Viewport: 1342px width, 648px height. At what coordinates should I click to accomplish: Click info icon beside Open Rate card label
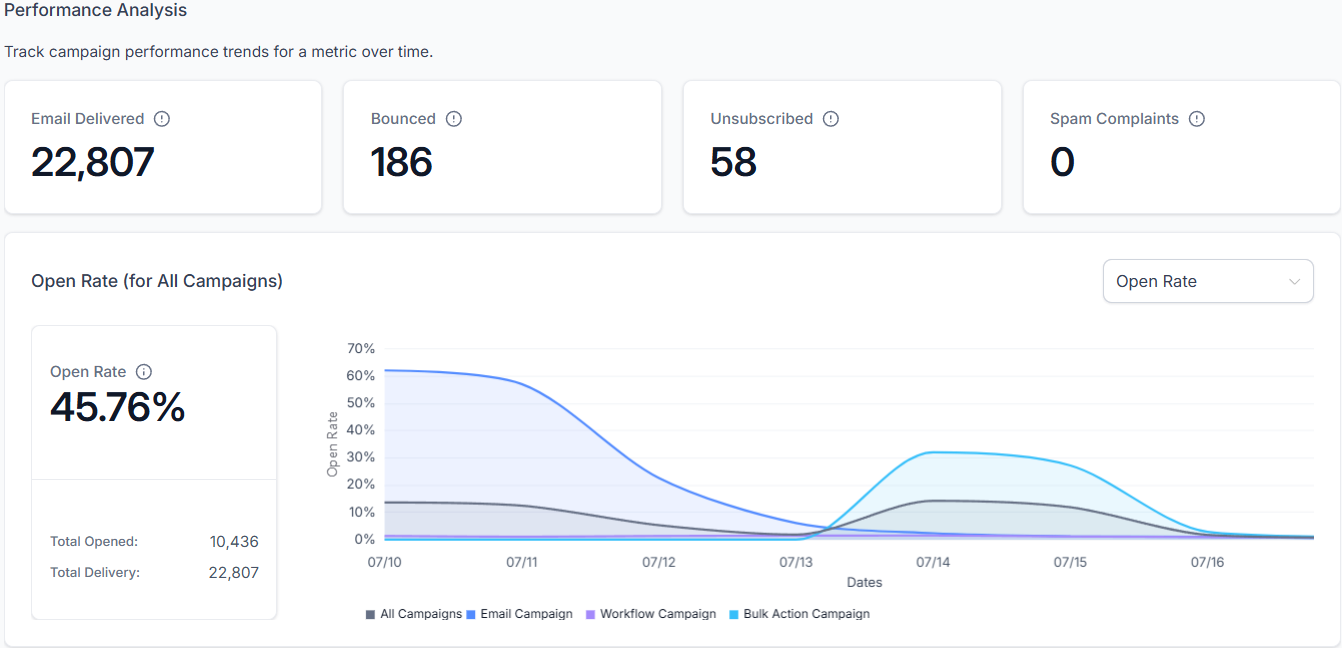(144, 371)
